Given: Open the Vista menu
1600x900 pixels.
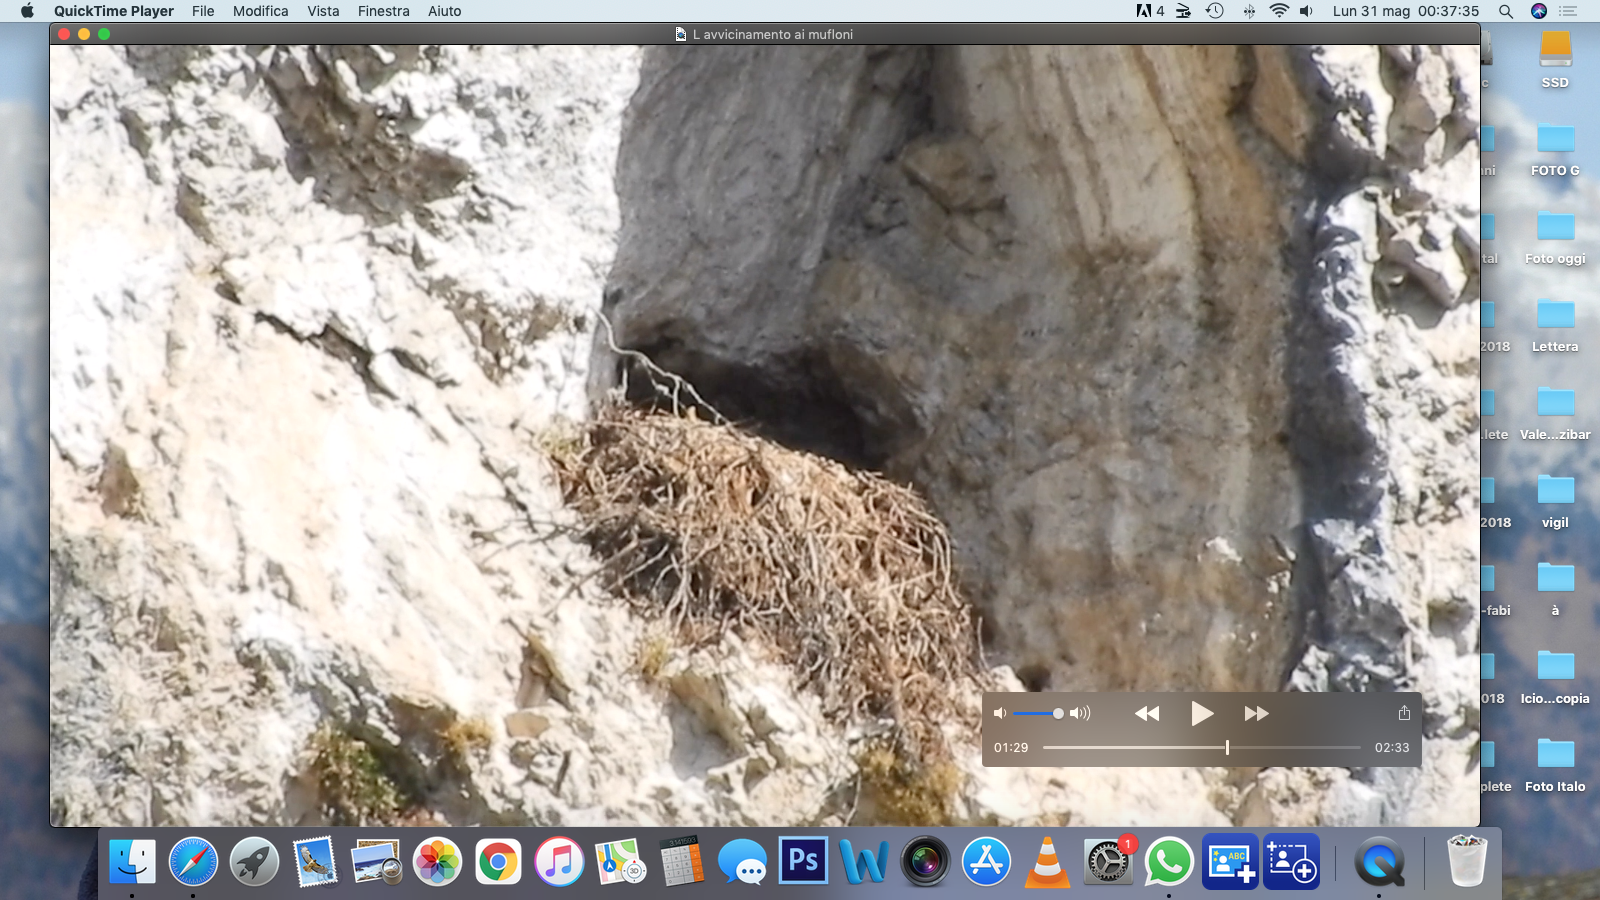Looking at the screenshot, I should click(x=323, y=11).
